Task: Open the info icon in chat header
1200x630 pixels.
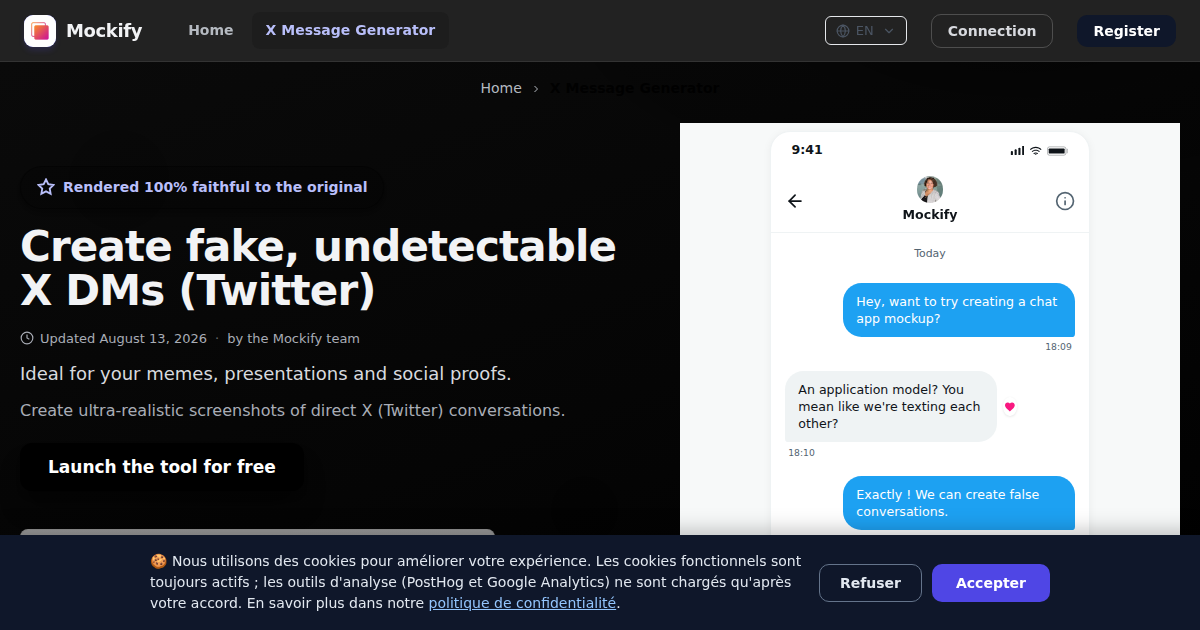Action: [x=1065, y=201]
